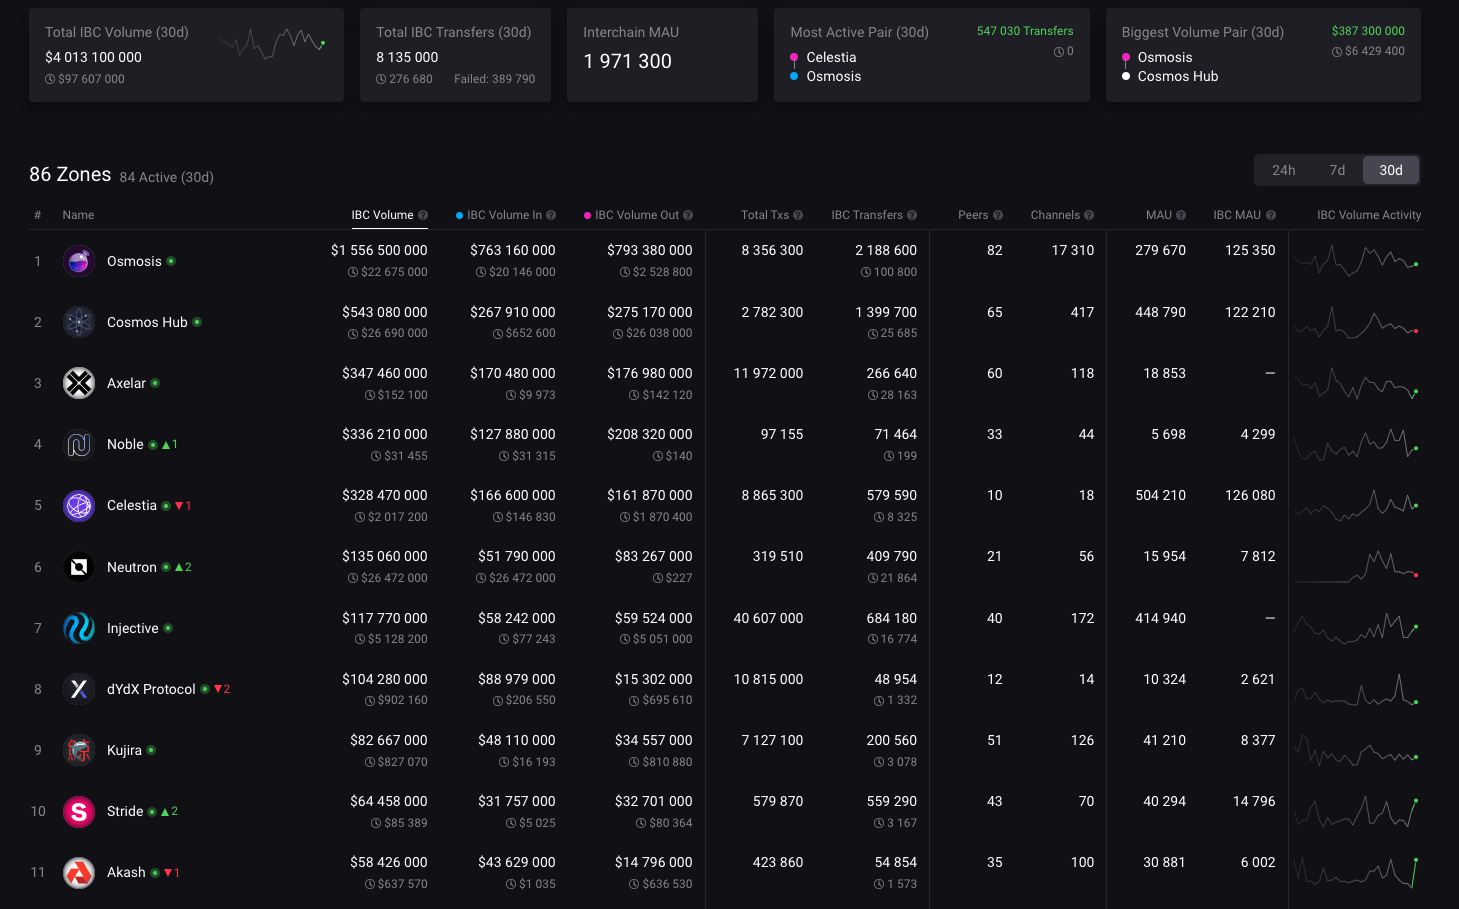
Task: Open the Neutron zone name link
Action: pyautogui.click(x=132, y=567)
